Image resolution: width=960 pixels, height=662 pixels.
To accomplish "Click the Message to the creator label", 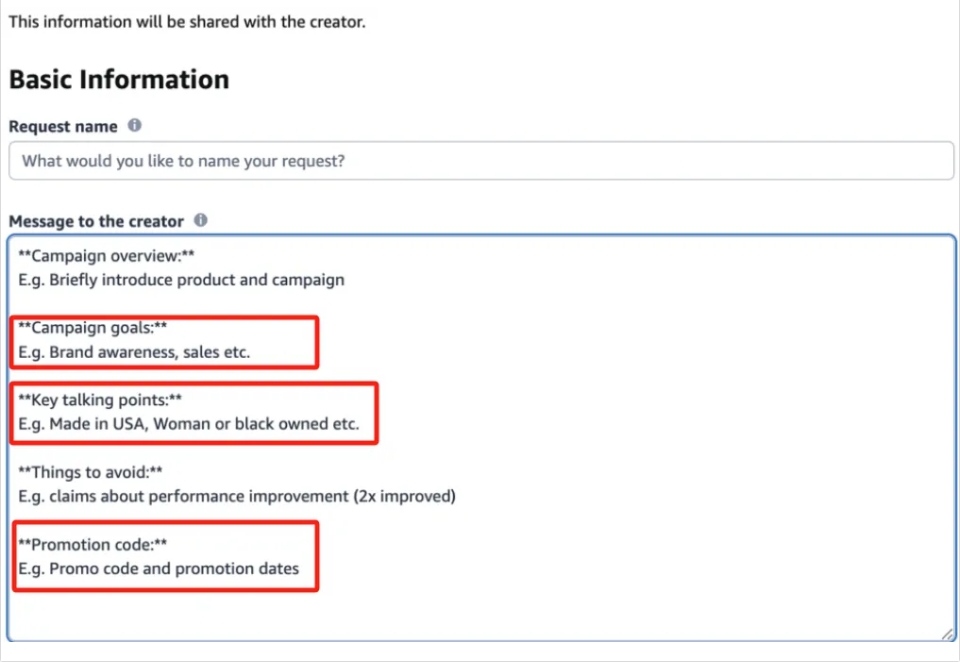I will pos(96,221).
